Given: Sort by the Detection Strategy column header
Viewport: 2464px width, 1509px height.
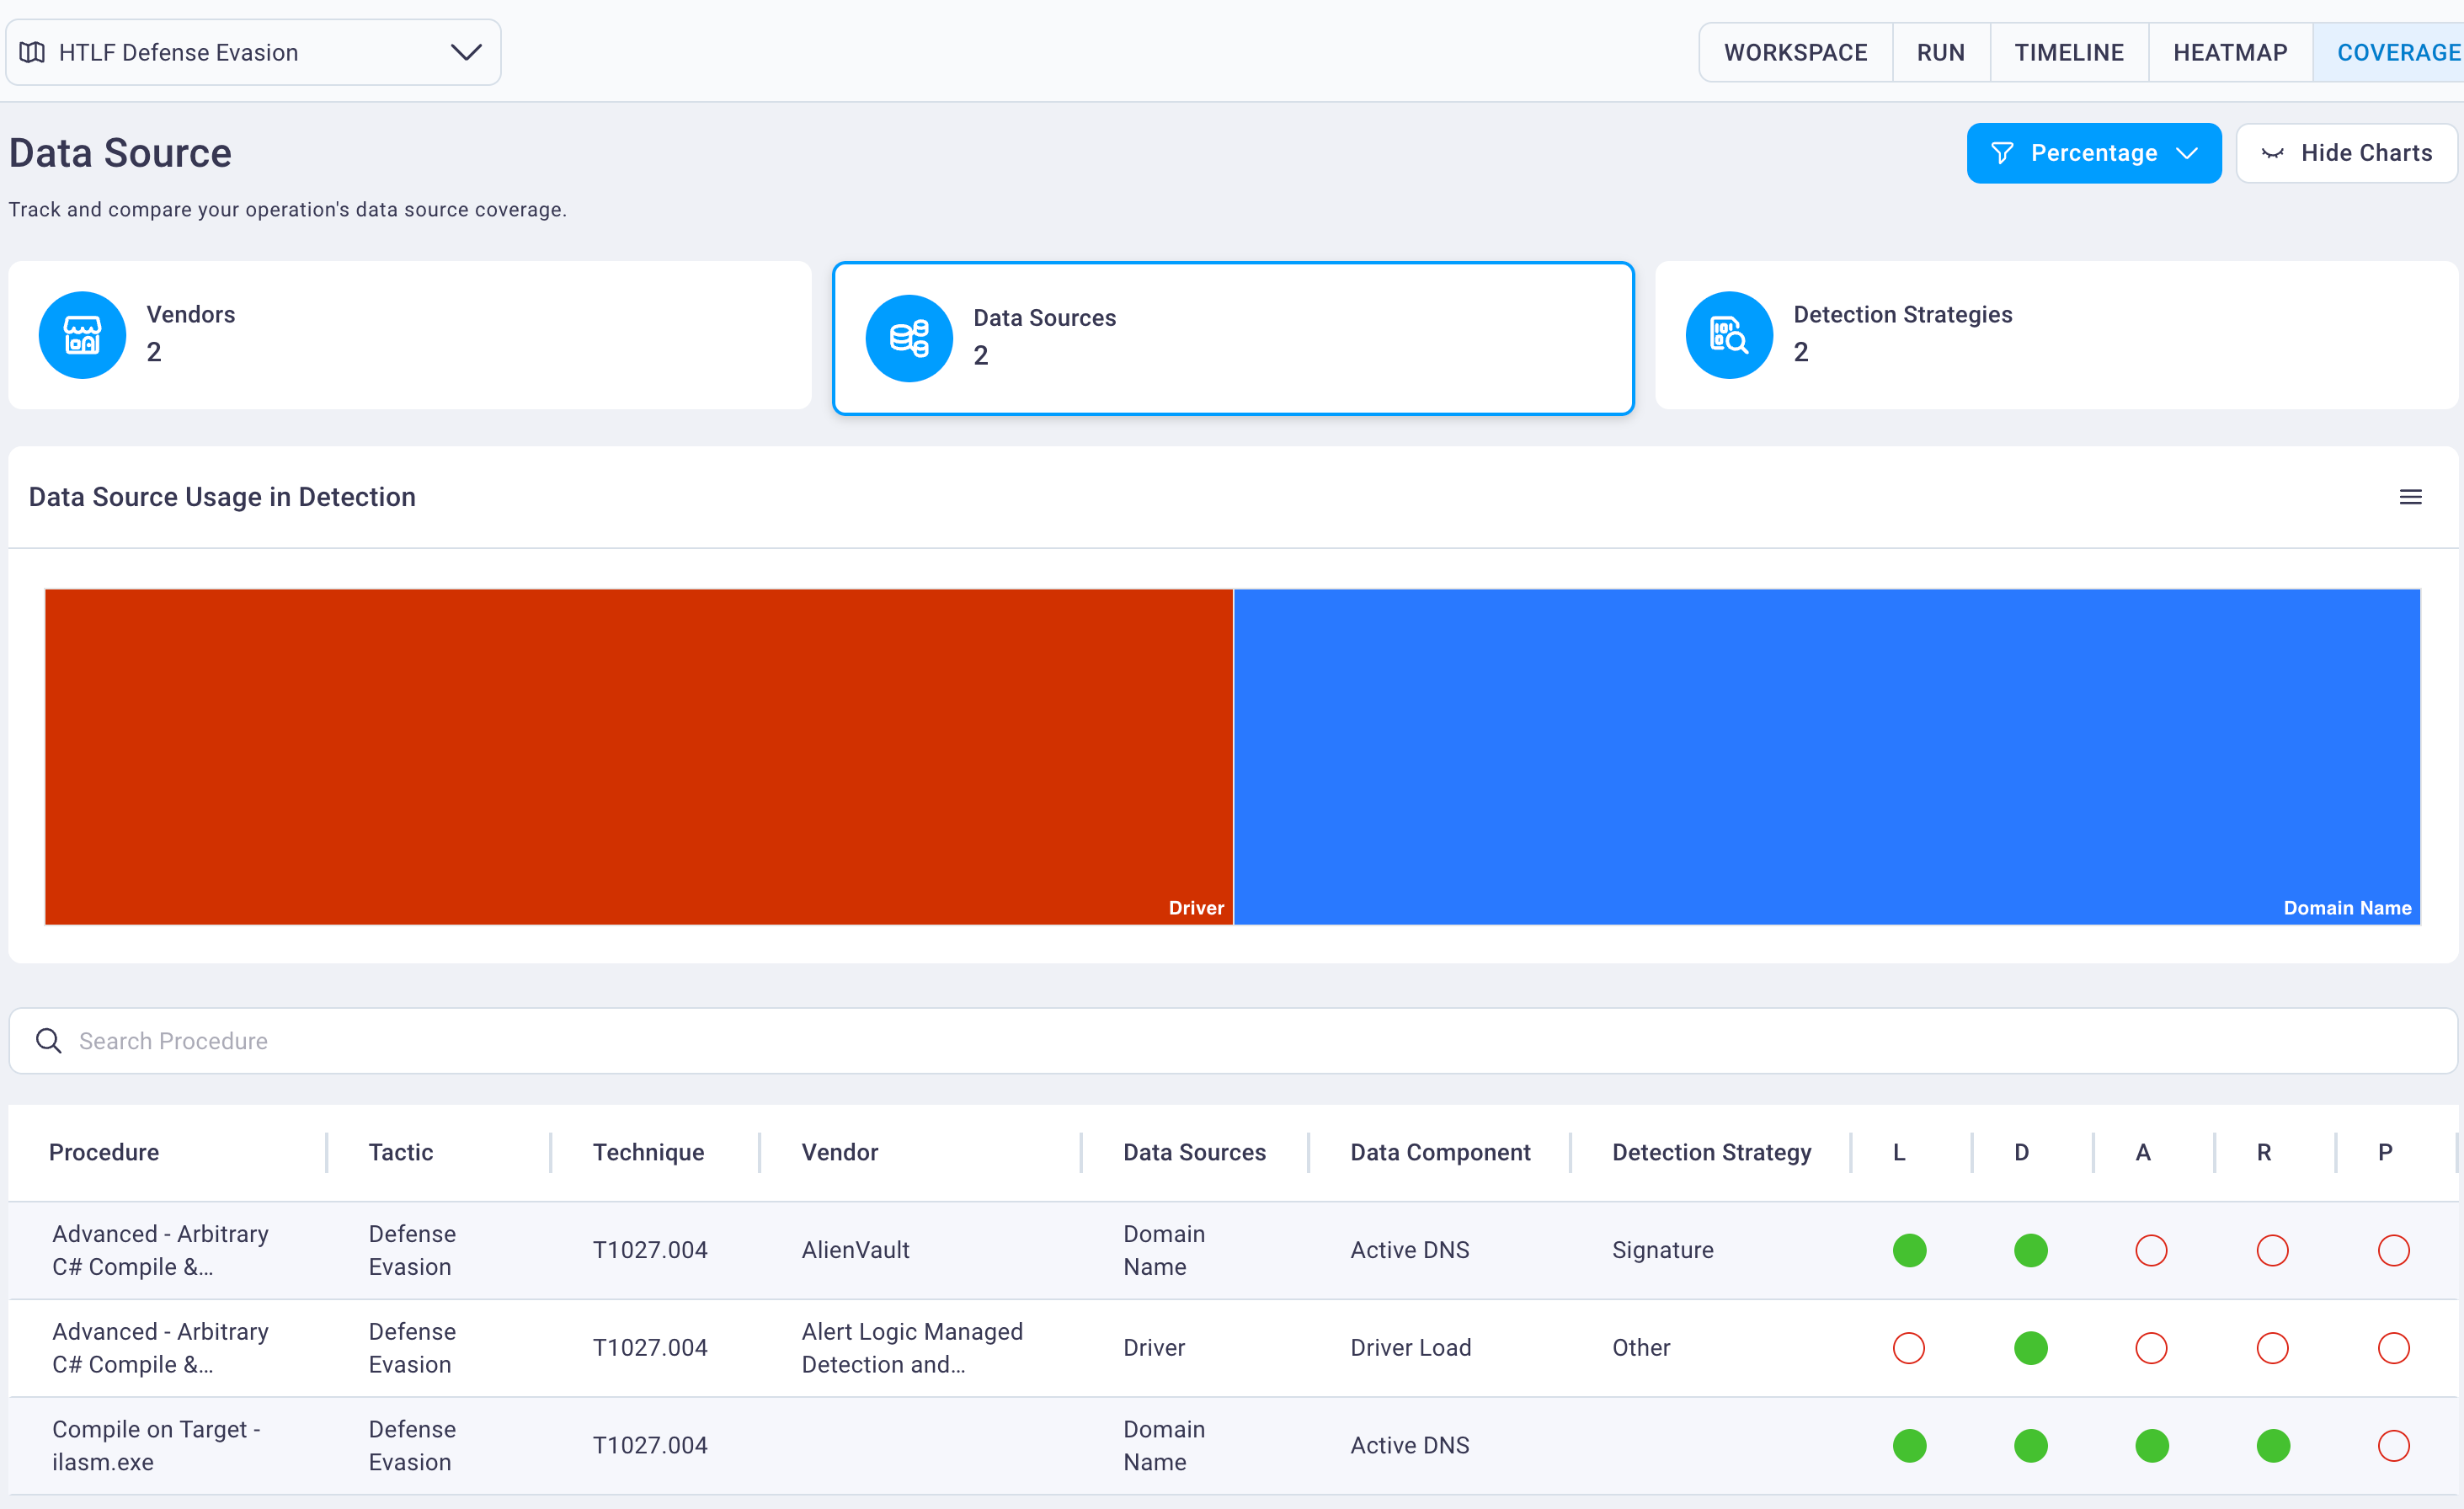Looking at the screenshot, I should coord(1711,1152).
